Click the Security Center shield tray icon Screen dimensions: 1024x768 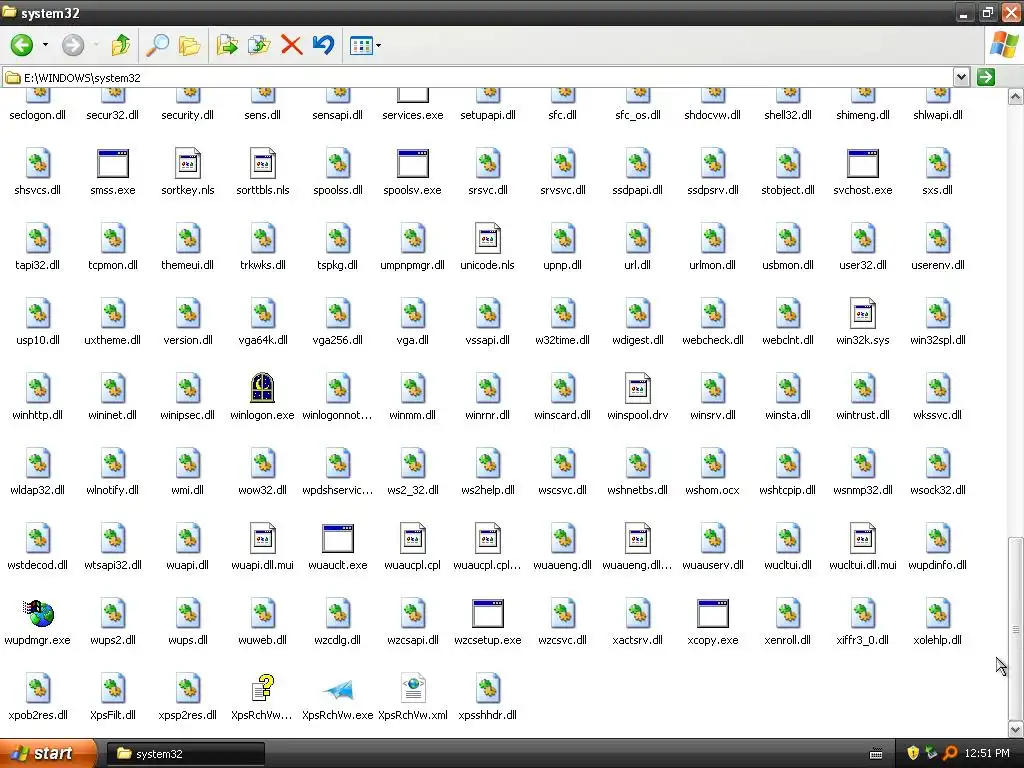click(x=913, y=754)
